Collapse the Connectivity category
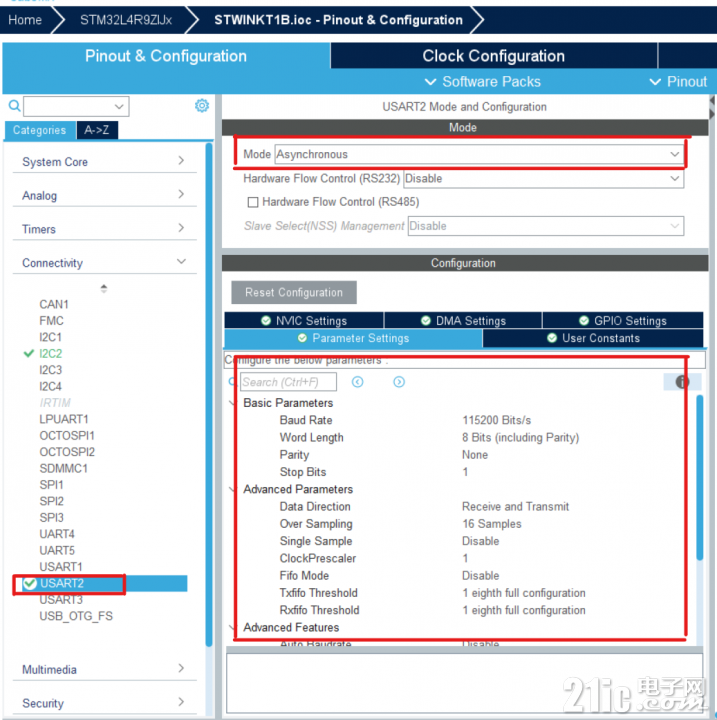The width and height of the screenshot is (717, 720). 105,263
